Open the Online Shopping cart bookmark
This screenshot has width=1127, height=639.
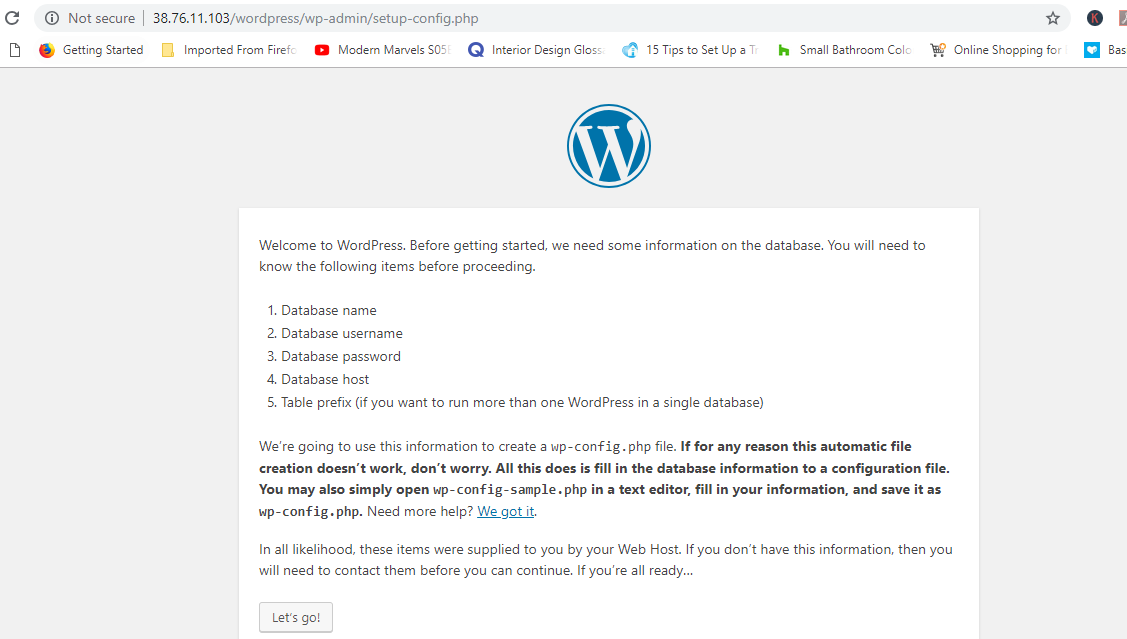[x=998, y=50]
